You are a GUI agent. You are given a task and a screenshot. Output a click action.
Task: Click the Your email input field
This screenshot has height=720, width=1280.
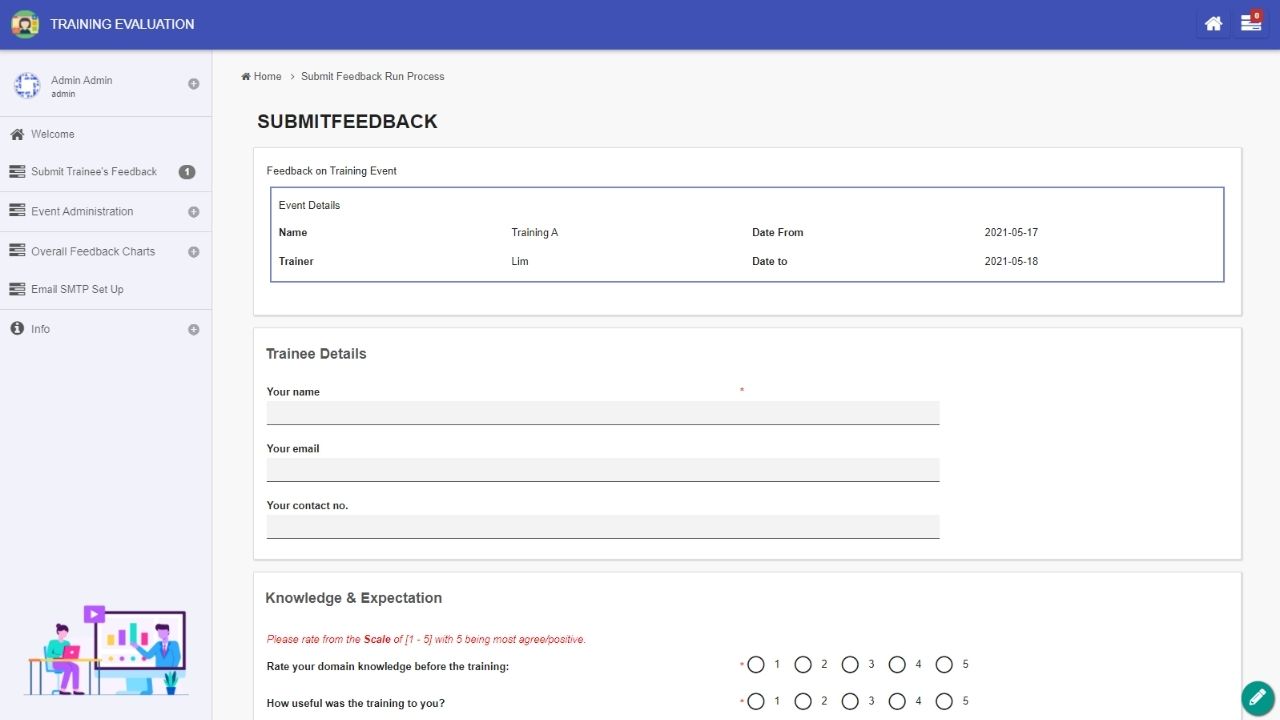(x=602, y=470)
